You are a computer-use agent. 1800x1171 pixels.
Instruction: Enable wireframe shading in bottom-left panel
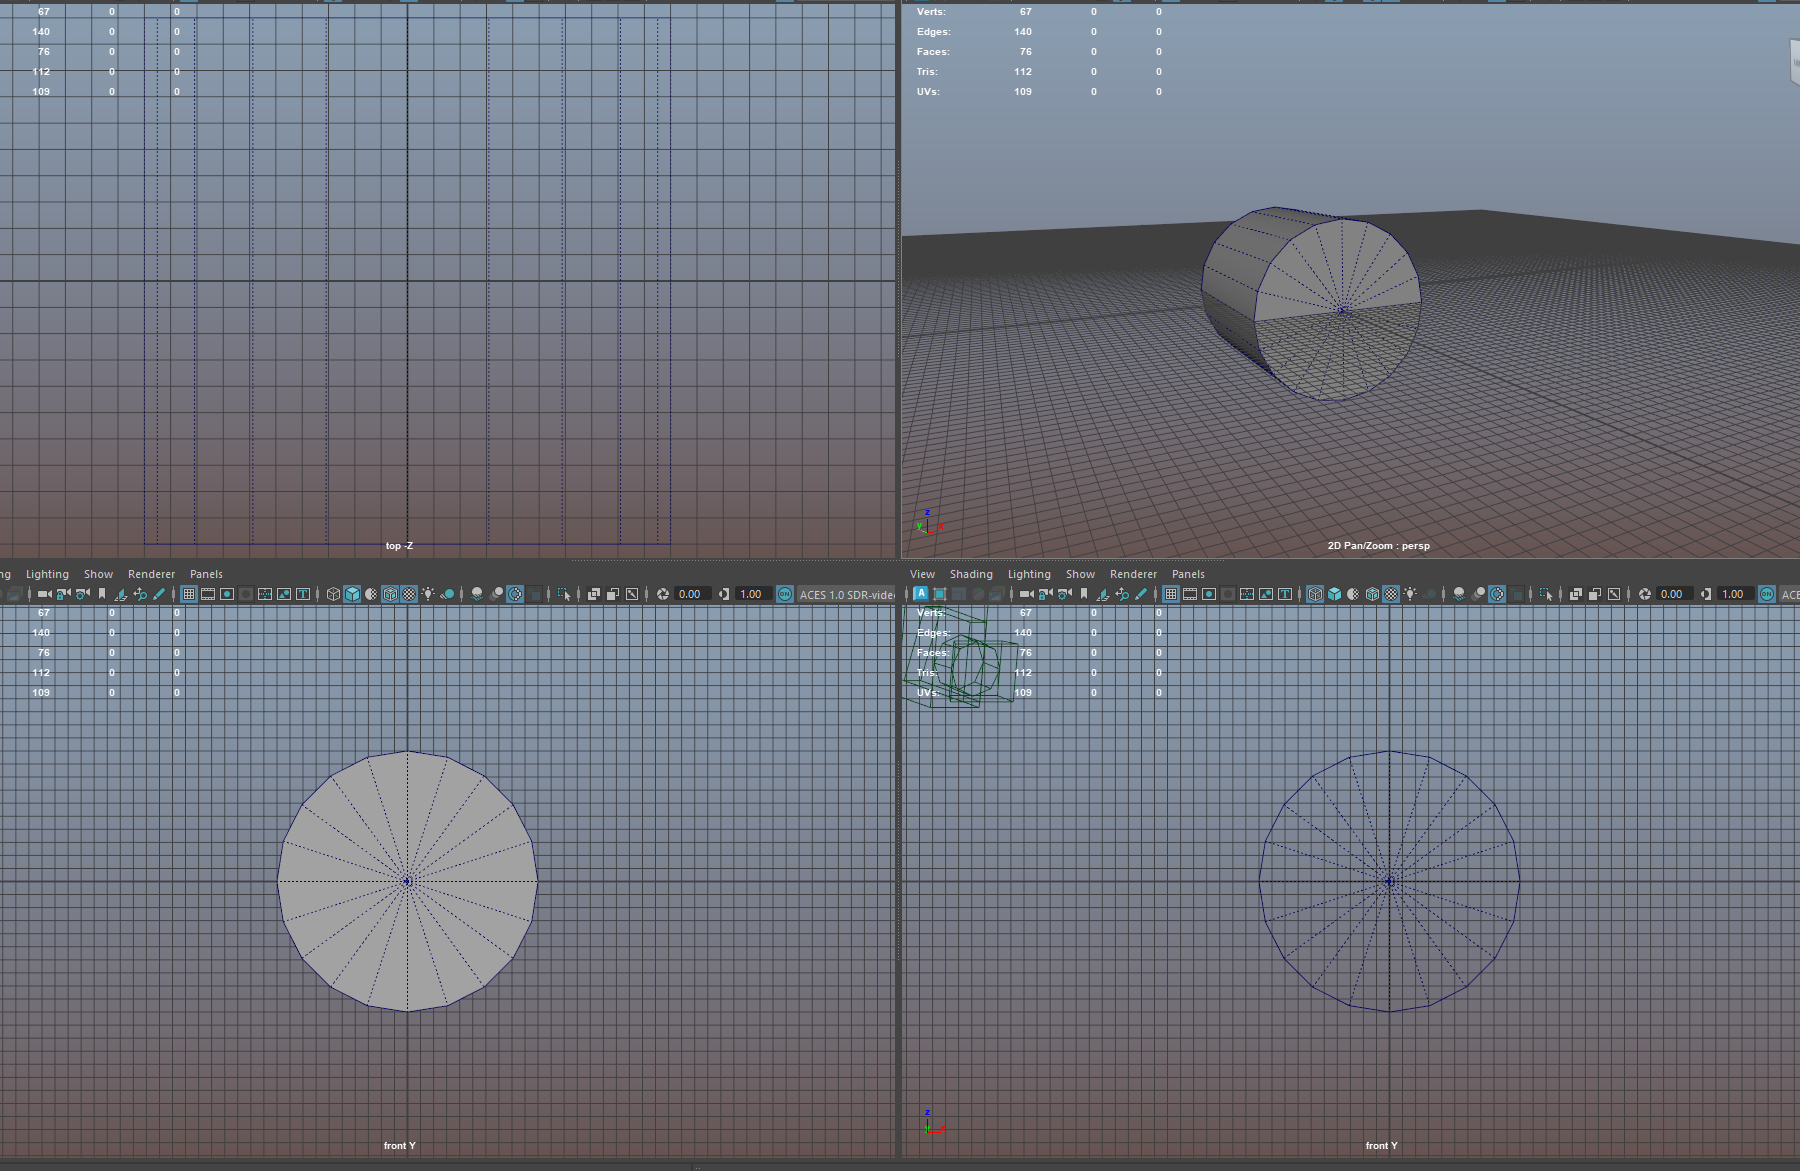[x=333, y=594]
